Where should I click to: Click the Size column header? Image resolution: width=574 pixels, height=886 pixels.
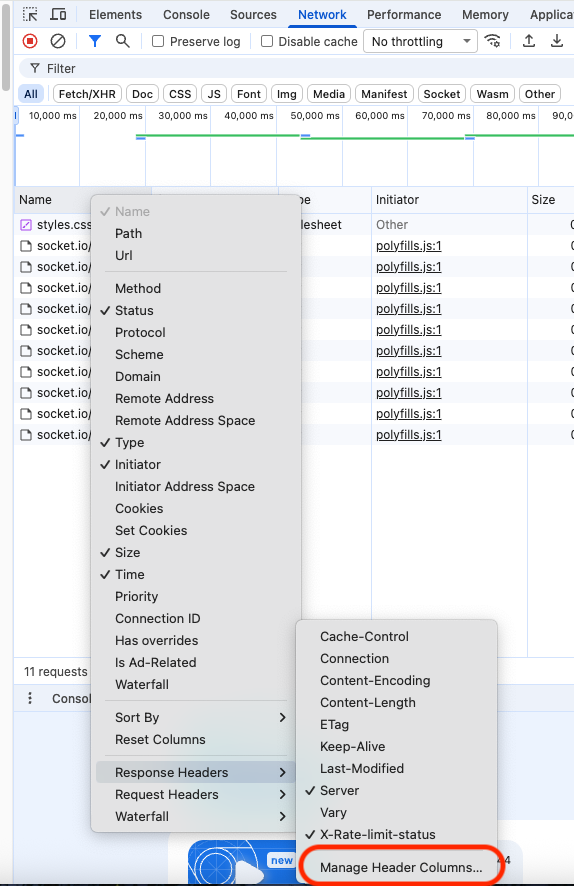[550, 200]
